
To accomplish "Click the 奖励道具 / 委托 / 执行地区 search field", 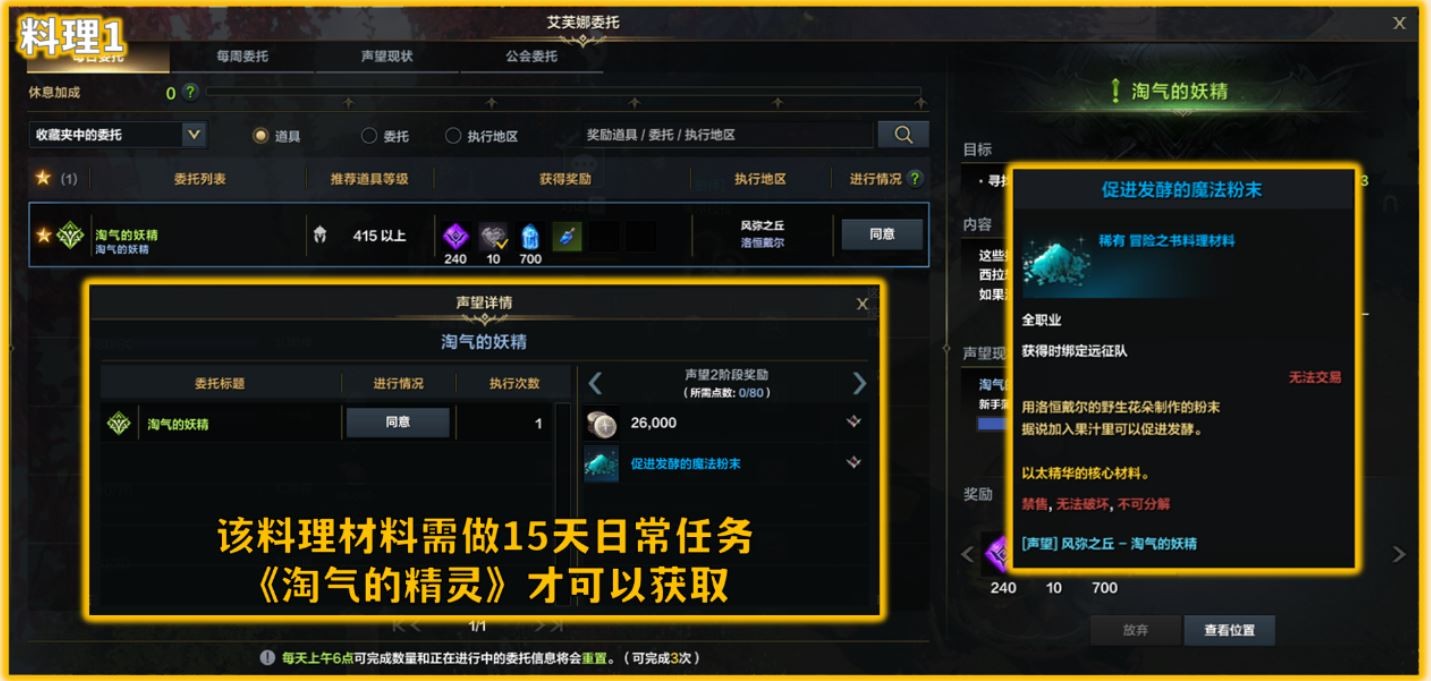I will click(727, 134).
